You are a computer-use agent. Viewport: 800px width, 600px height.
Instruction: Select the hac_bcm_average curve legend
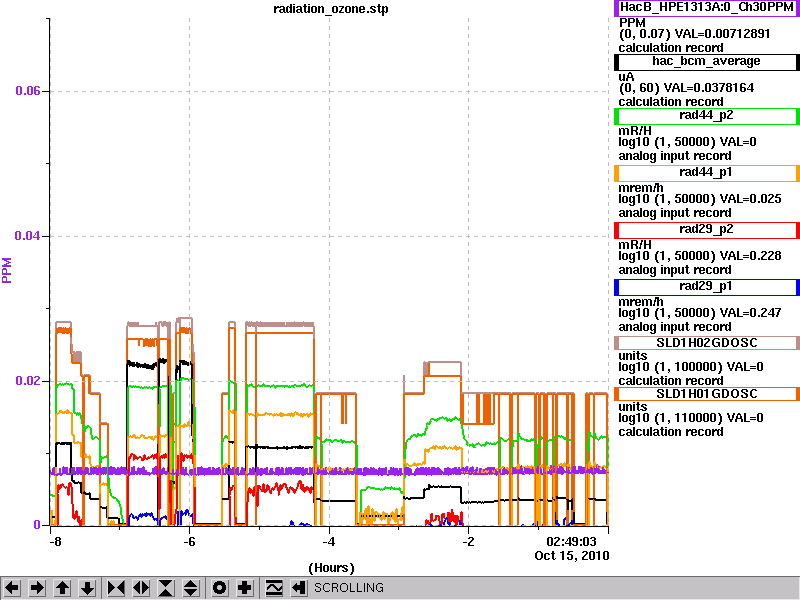point(707,62)
